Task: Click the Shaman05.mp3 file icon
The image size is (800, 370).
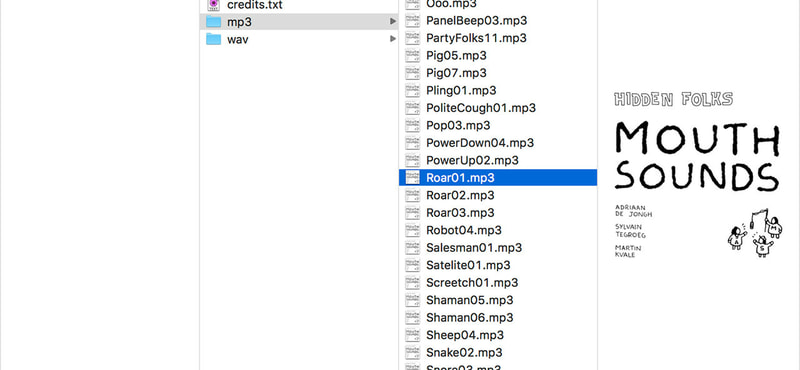Action: 412,300
